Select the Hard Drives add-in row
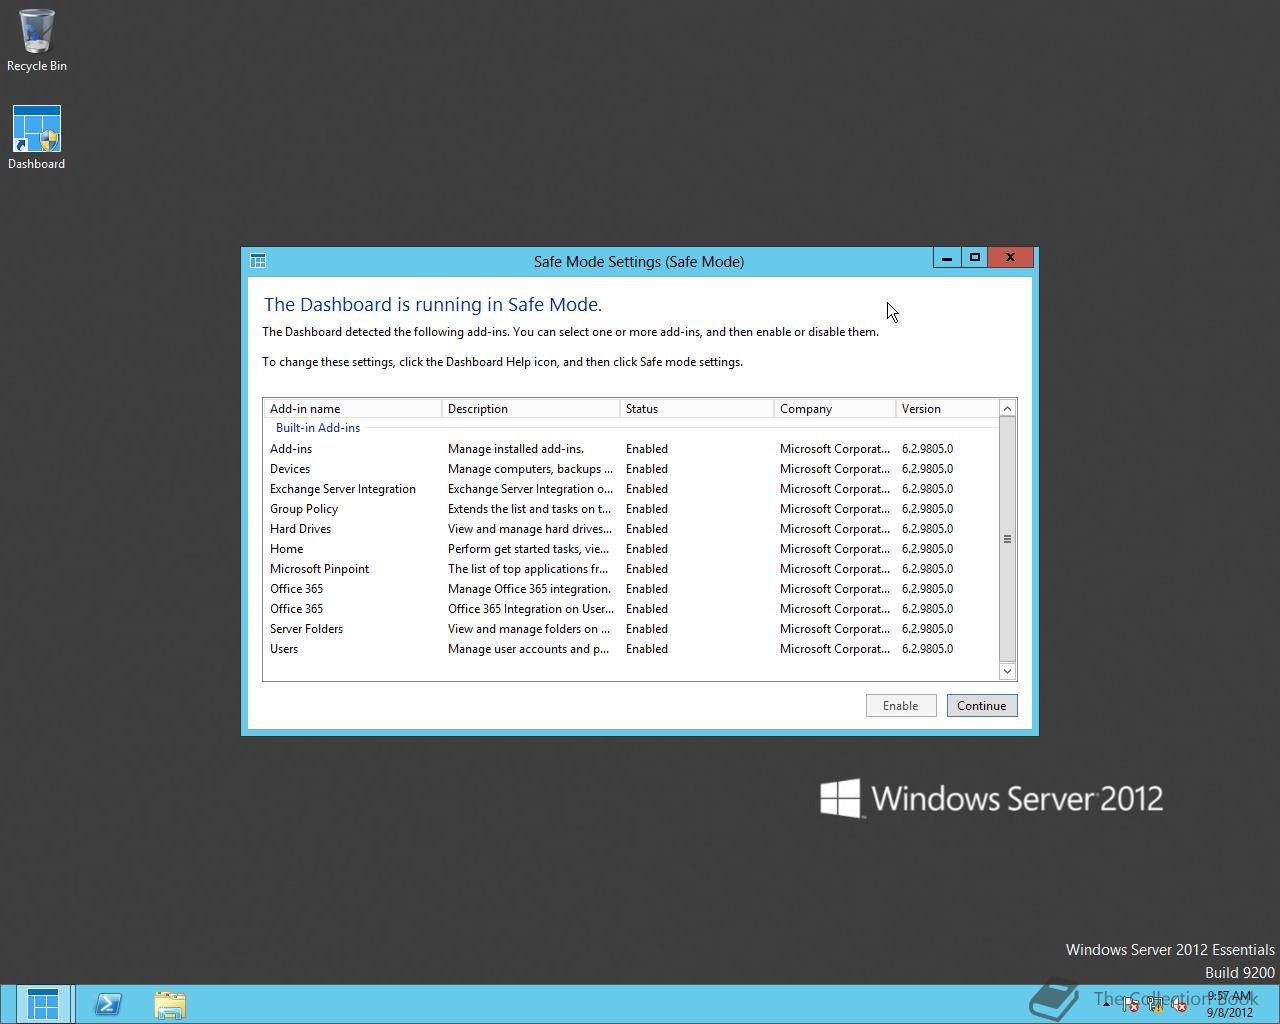This screenshot has height=1024, width=1280. [631, 528]
